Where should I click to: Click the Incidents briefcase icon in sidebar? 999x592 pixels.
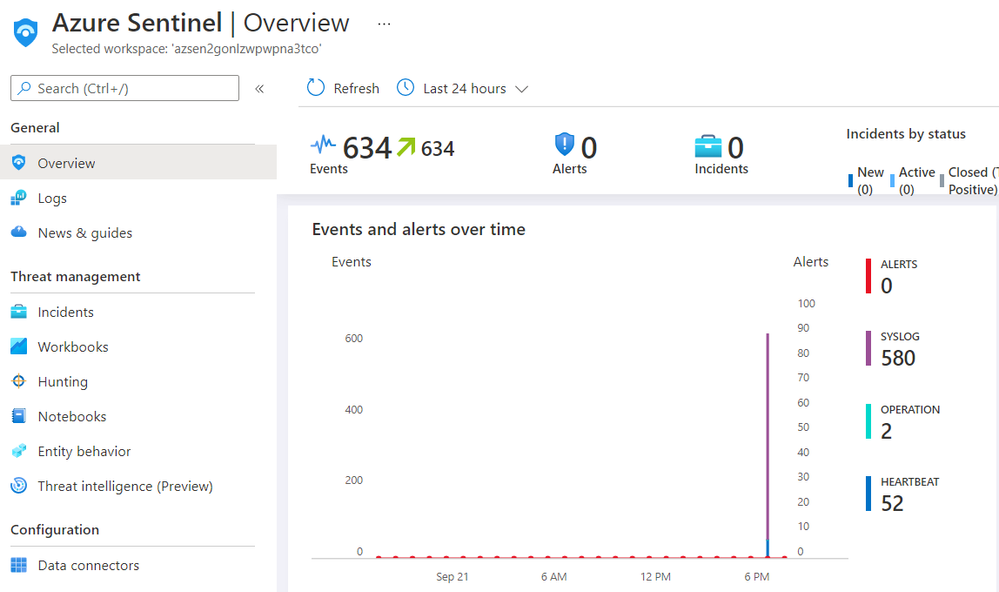click(19, 312)
